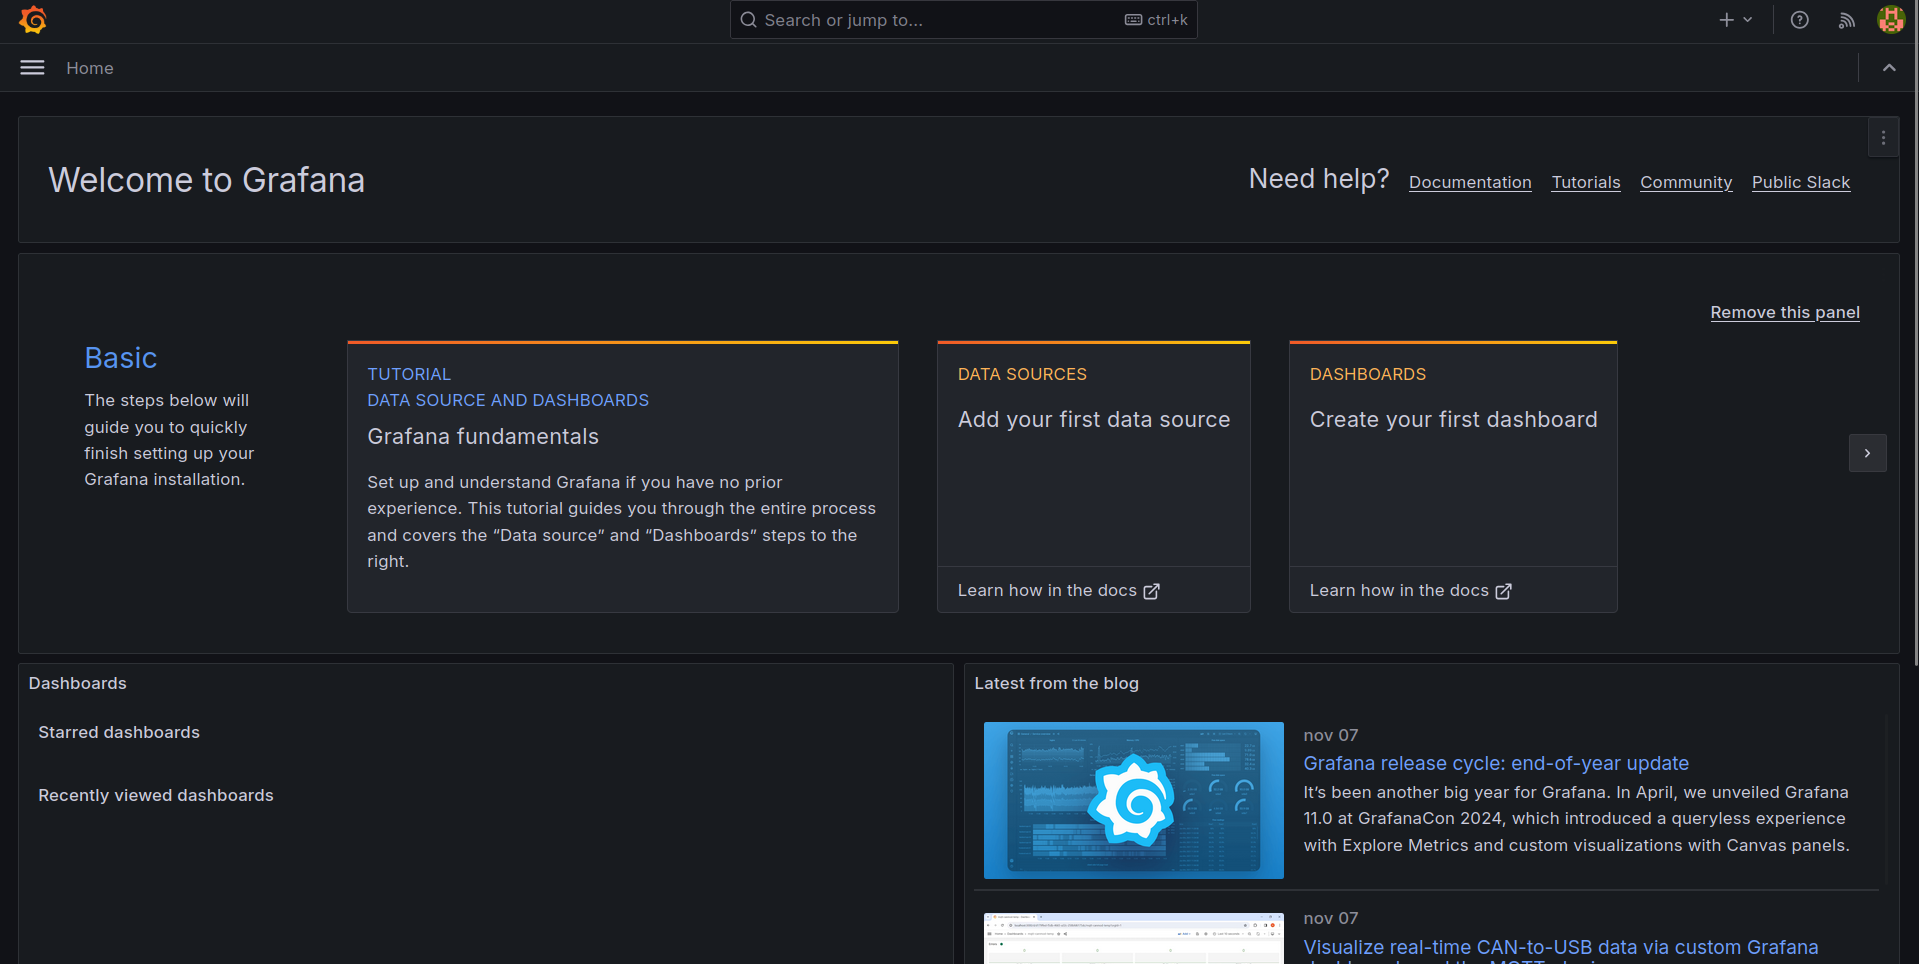Click external link icon on Dashboards card

(1503, 591)
